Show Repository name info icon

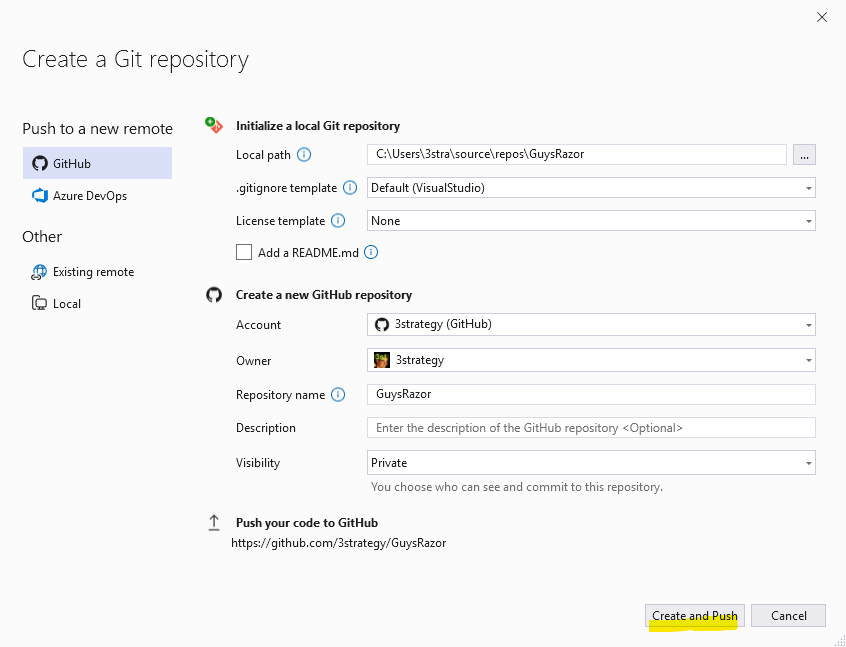338,394
